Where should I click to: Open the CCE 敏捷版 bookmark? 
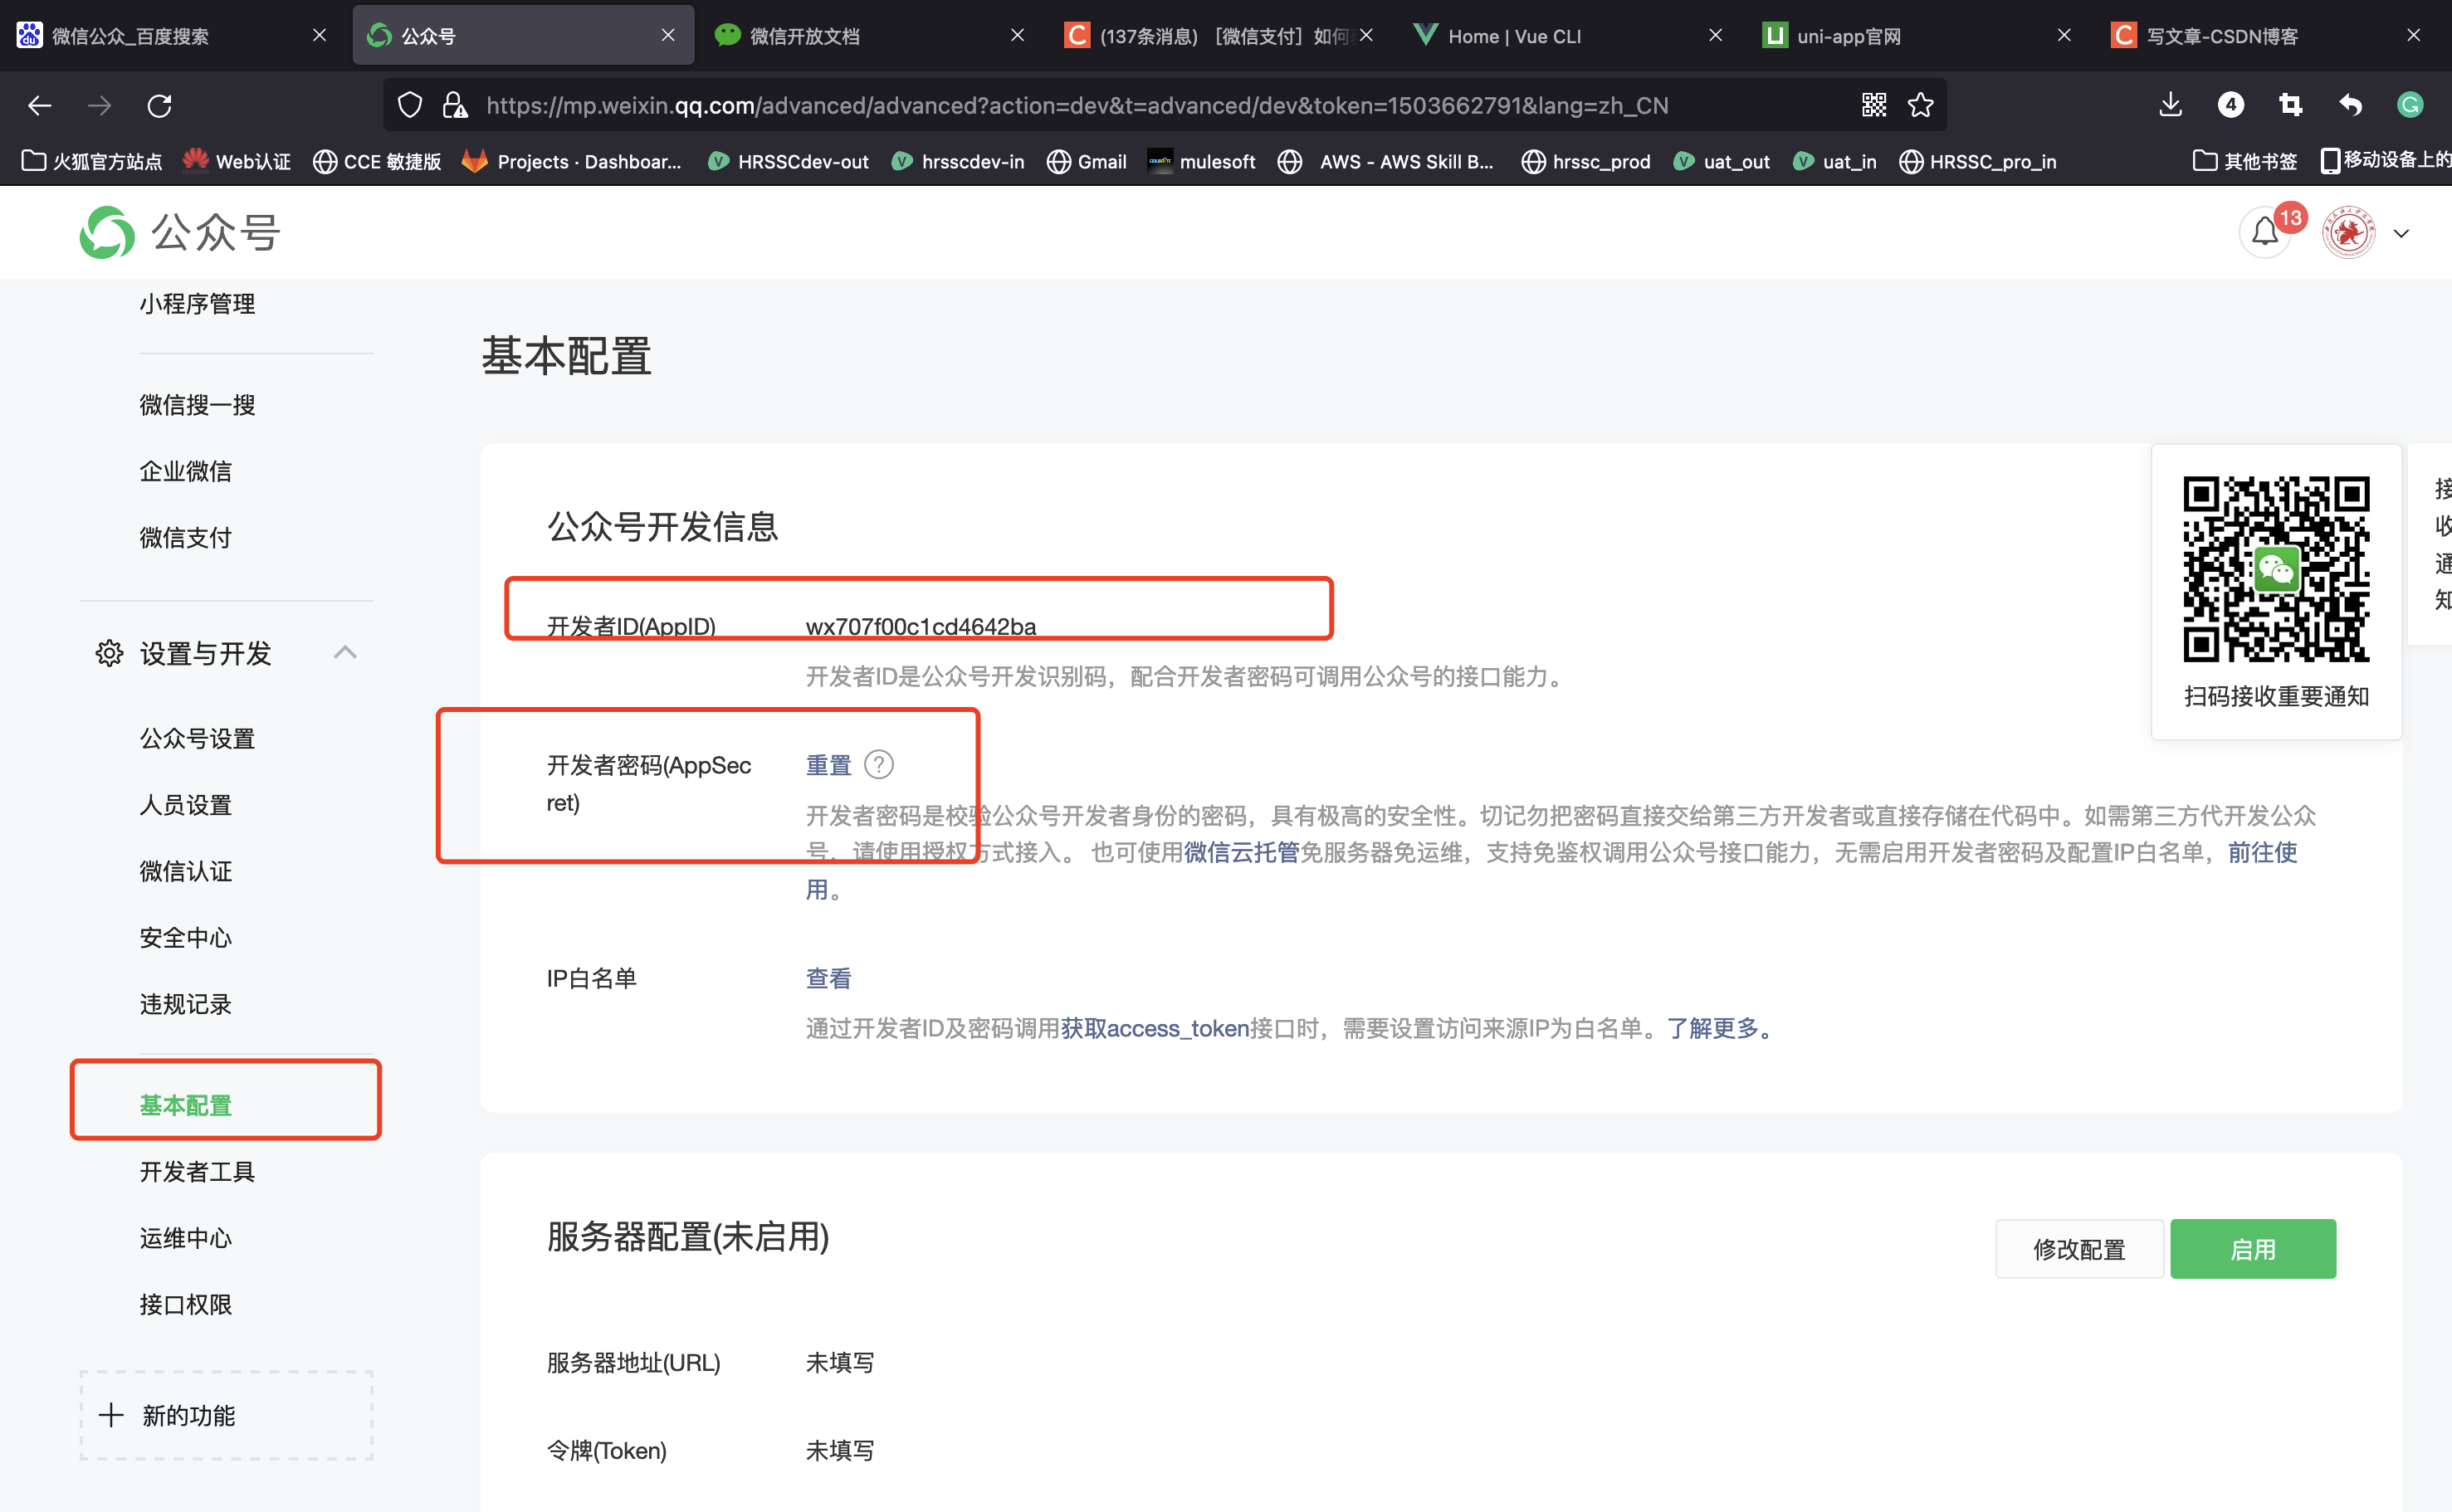377,161
